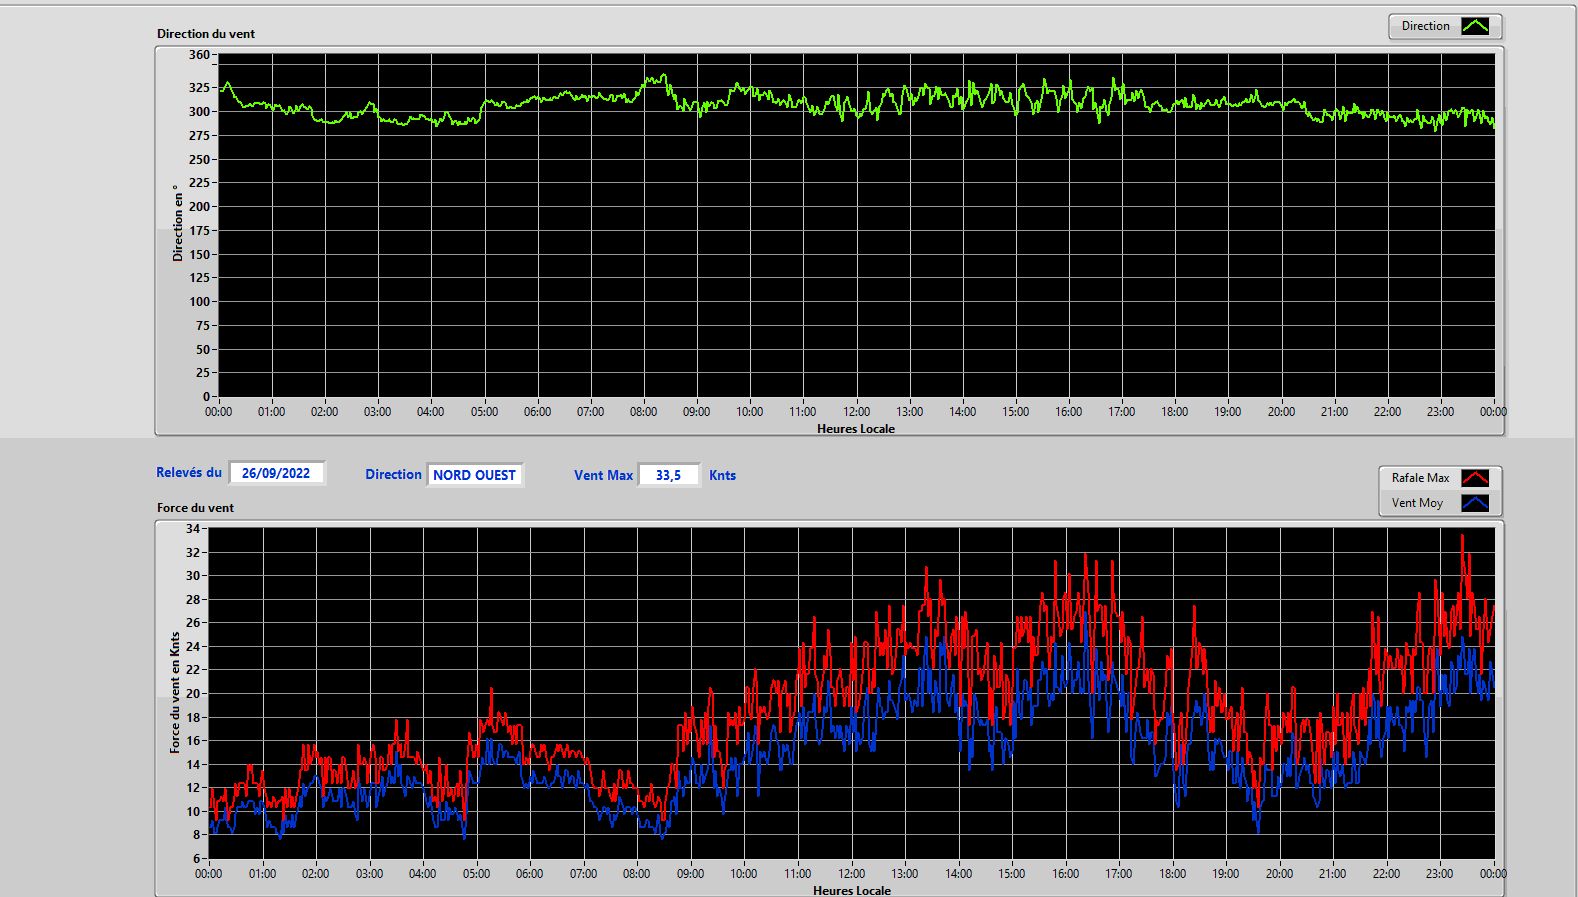The height and width of the screenshot is (897, 1578).
Task: Click 05:00 on the force chart time axis
Action: [476, 873]
